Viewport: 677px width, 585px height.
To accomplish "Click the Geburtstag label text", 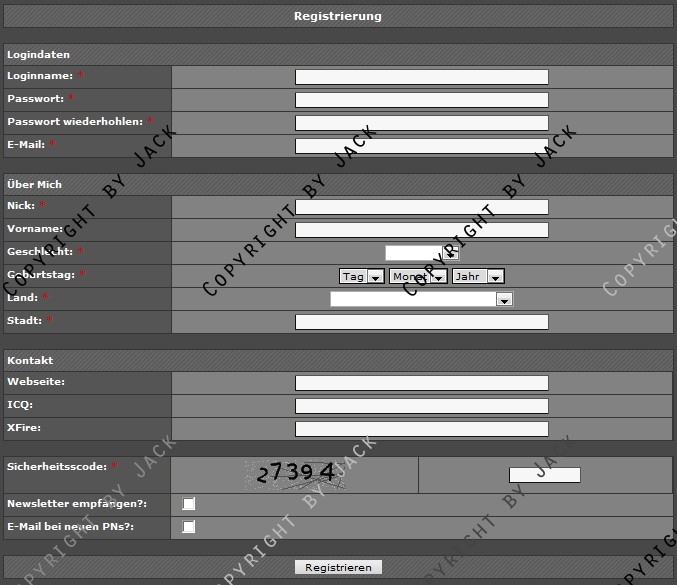I will [x=41, y=275].
